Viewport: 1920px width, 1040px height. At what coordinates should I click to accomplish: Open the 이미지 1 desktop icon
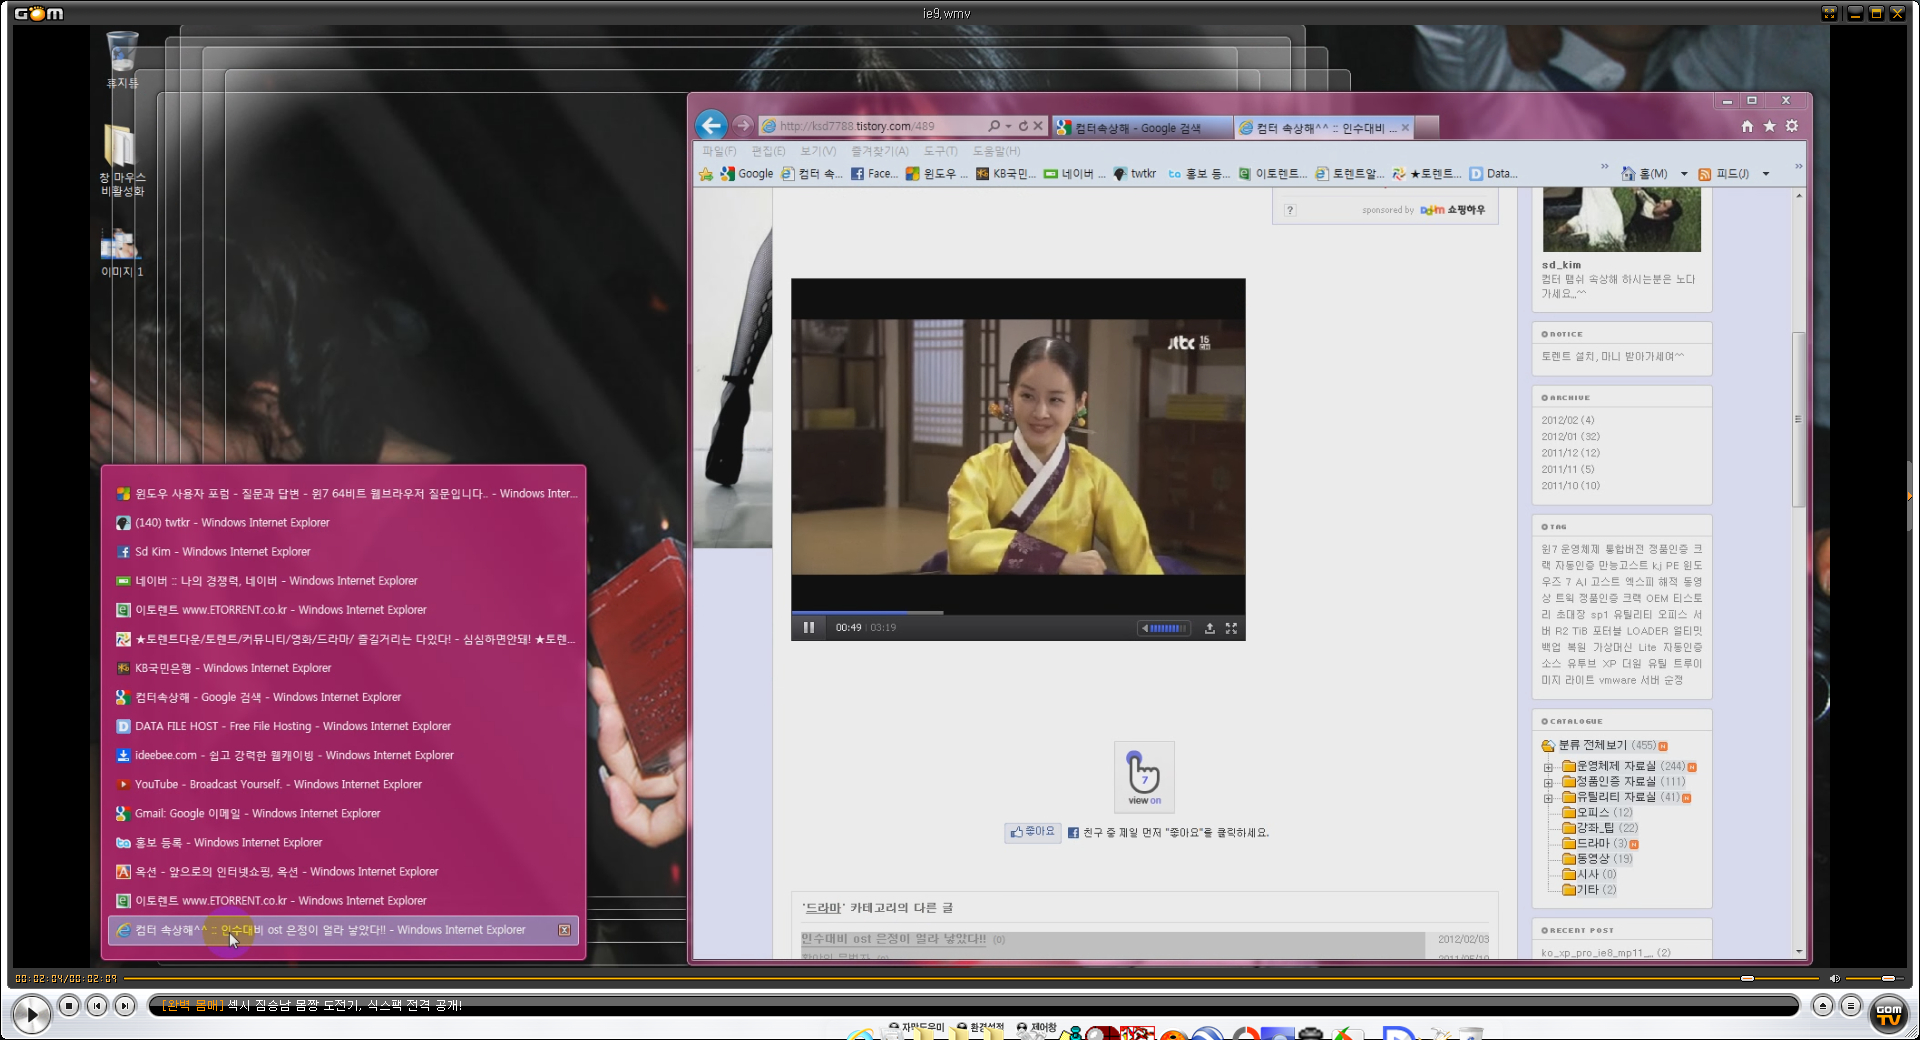[122, 252]
